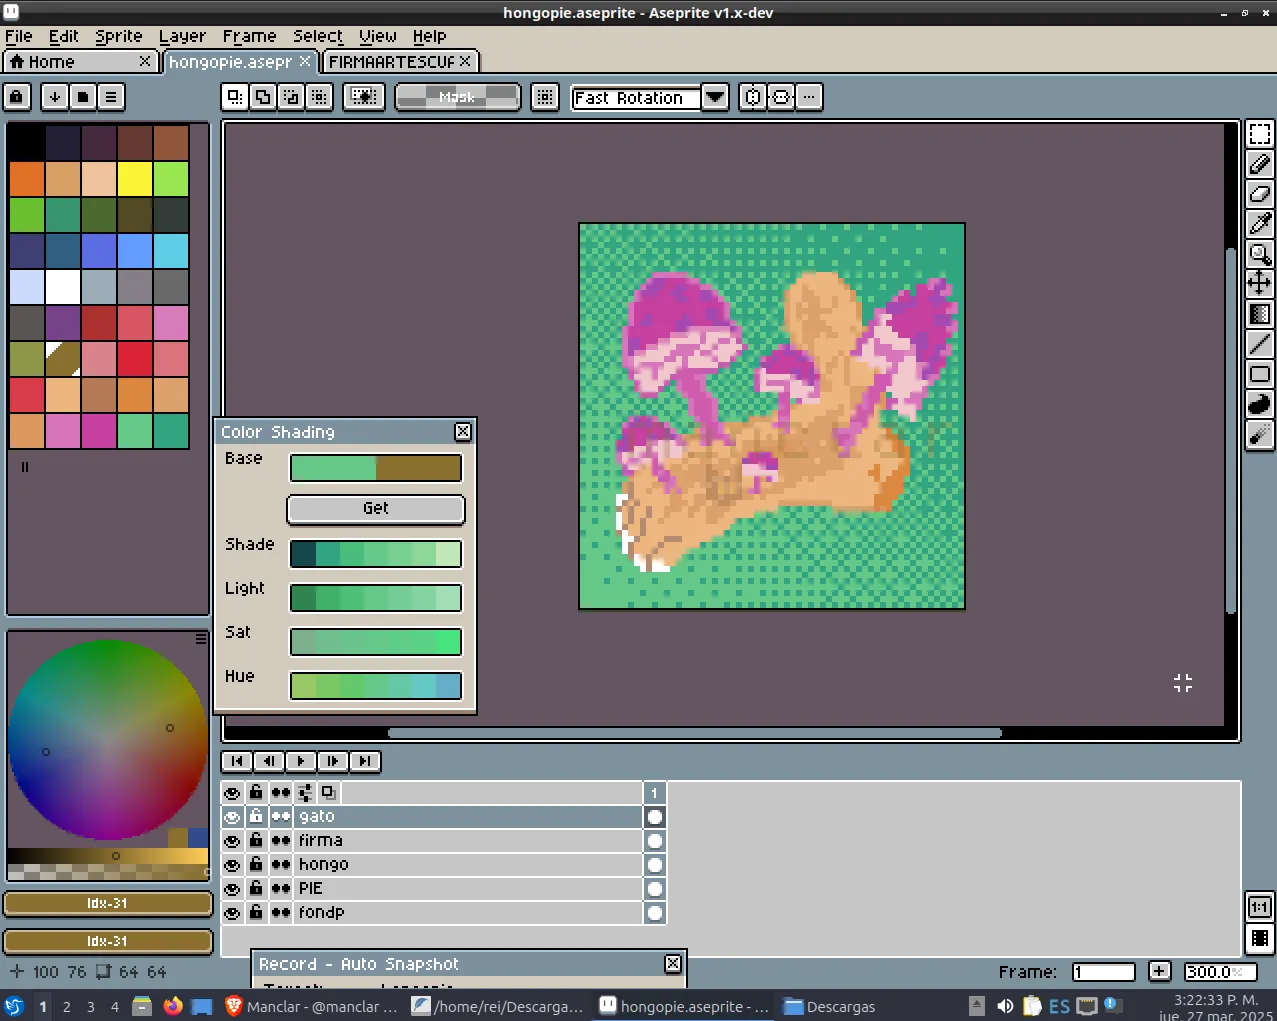This screenshot has height=1021, width=1277.
Task: Choose the Rectangular Marquee tool
Action: 1259,134
